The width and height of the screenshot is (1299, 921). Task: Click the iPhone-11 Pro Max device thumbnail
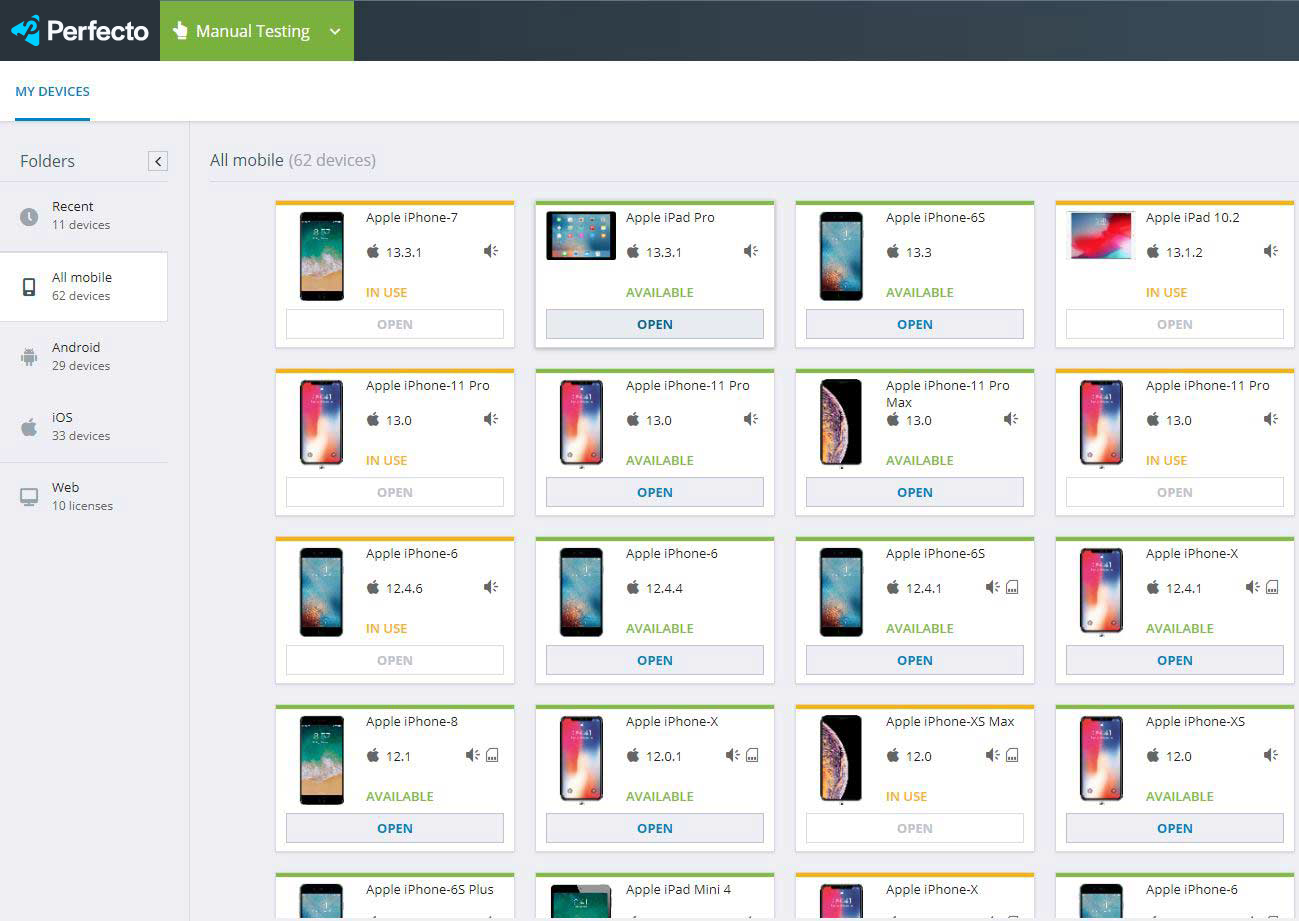[841, 424]
